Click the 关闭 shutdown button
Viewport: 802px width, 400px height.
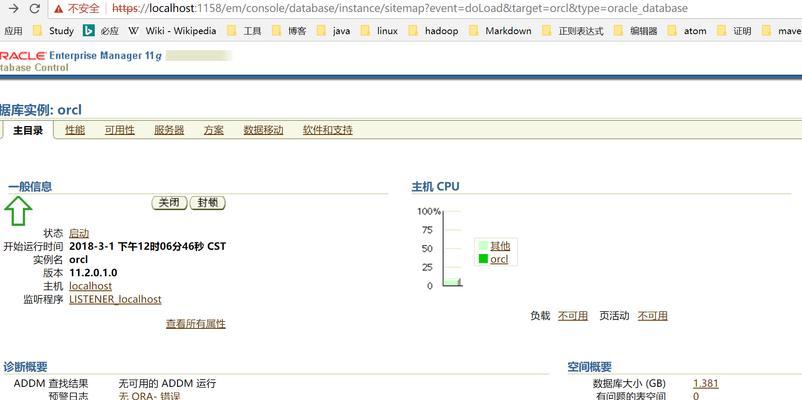(169, 203)
